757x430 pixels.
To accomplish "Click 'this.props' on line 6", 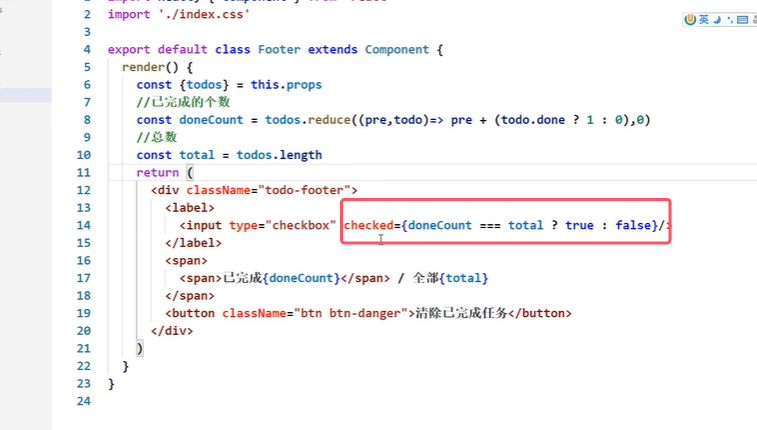I will 286,85.
